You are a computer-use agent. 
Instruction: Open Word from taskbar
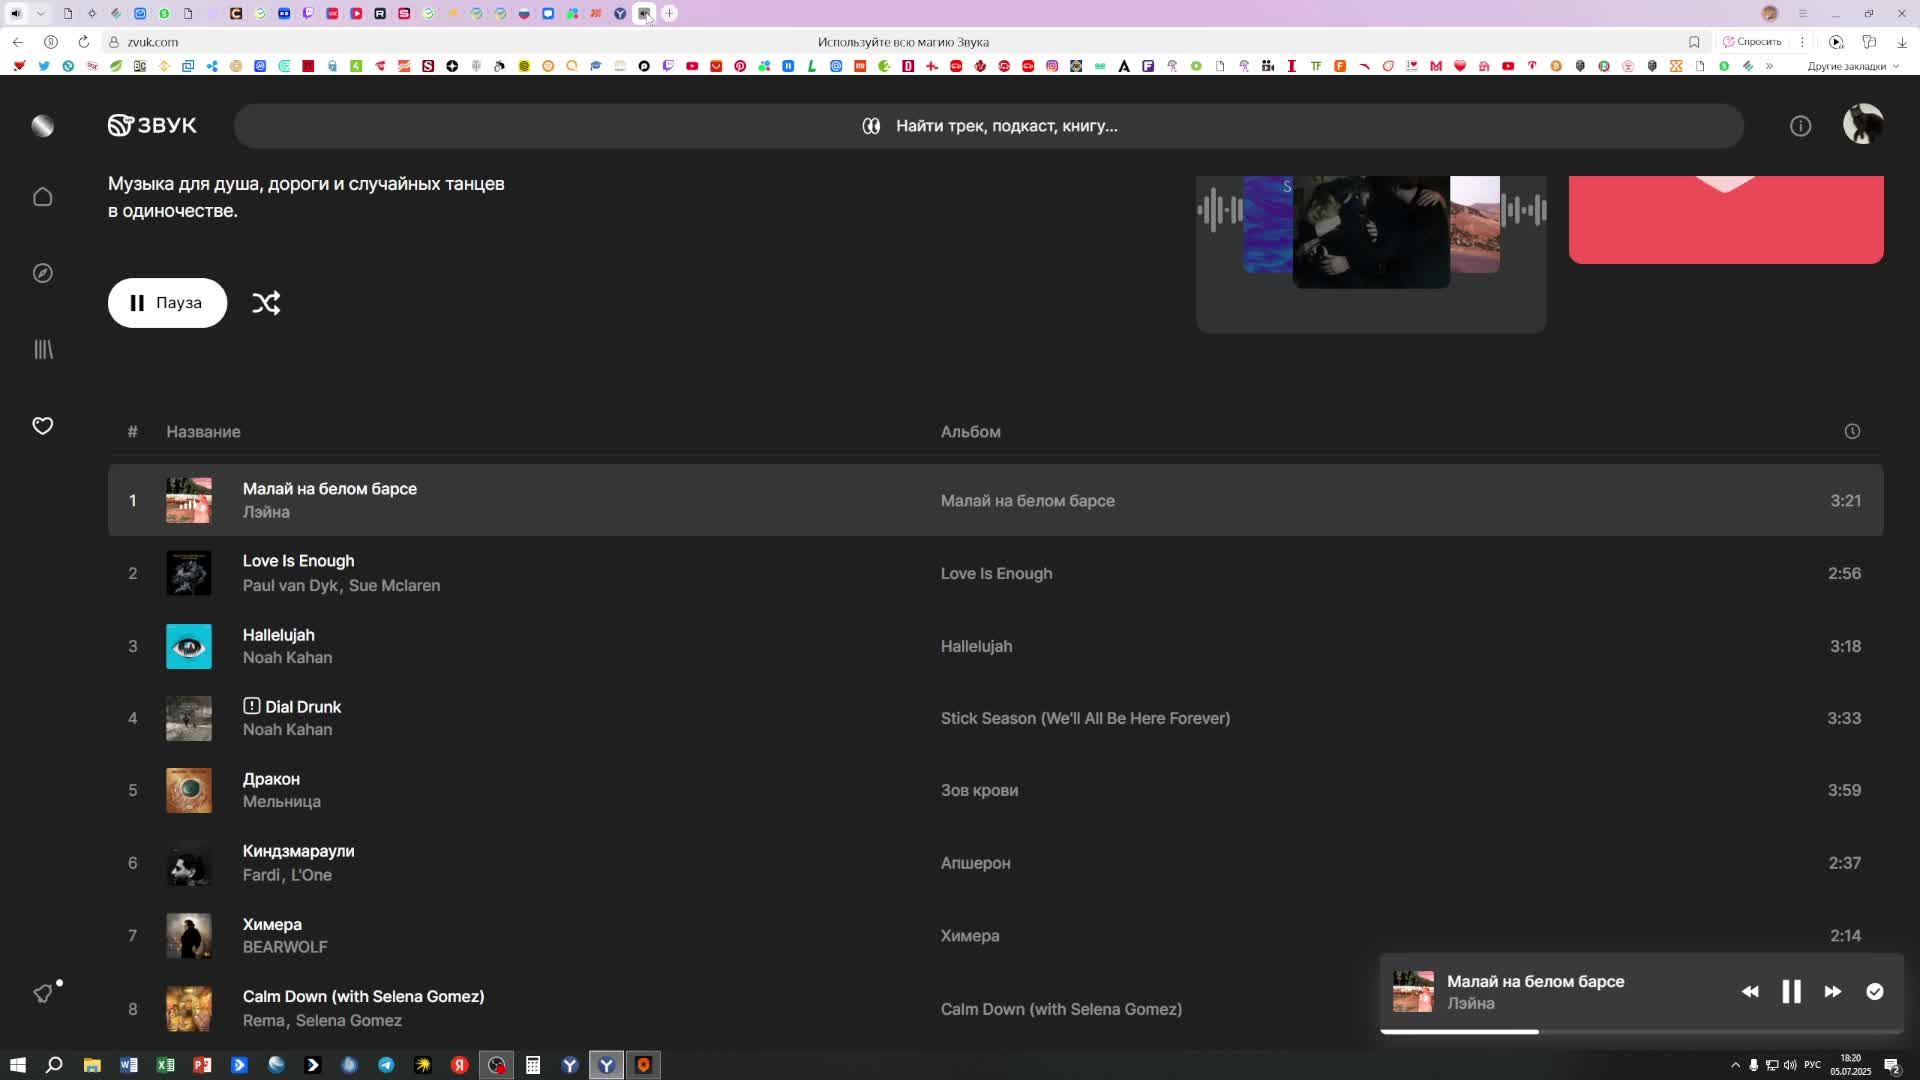click(129, 1065)
